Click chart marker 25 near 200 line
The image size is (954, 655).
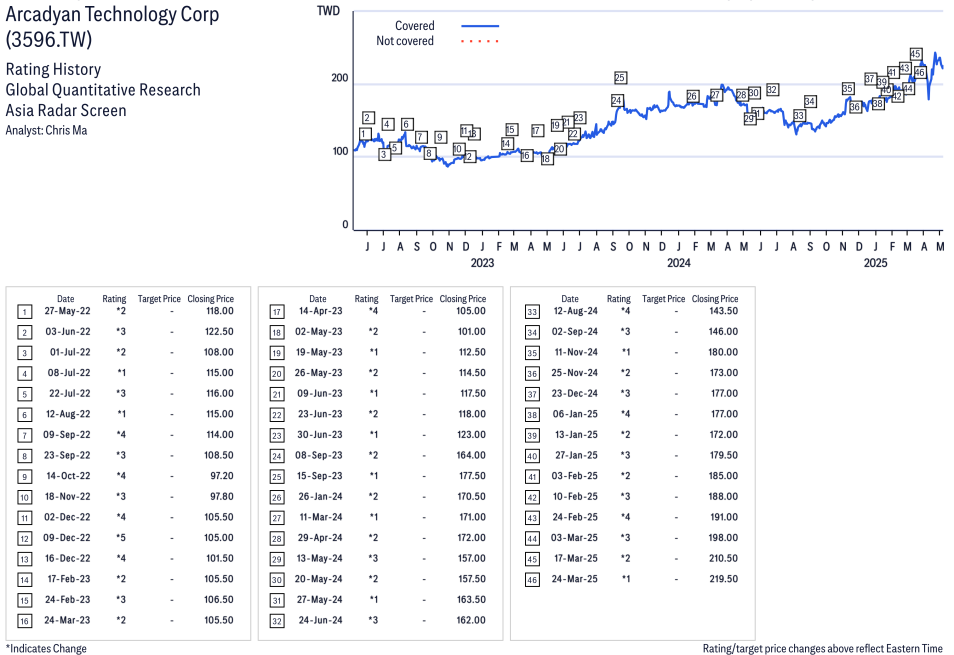pyautogui.click(x=619, y=78)
